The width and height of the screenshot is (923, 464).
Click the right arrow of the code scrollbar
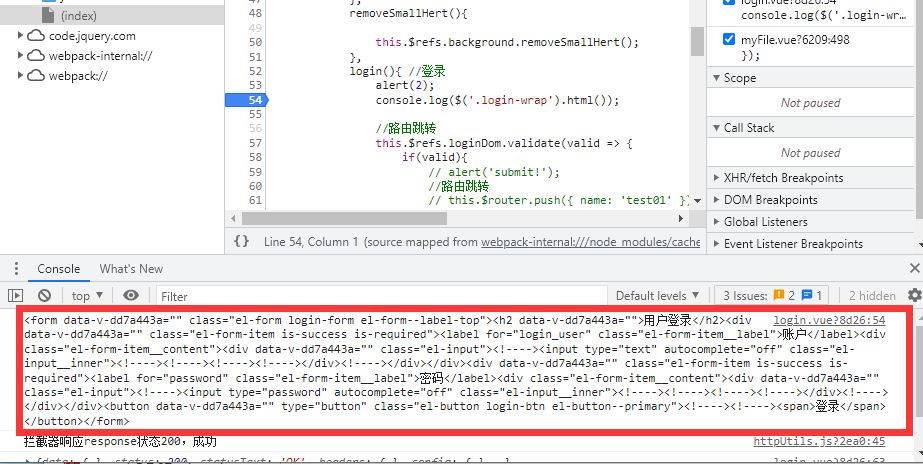[681, 218]
